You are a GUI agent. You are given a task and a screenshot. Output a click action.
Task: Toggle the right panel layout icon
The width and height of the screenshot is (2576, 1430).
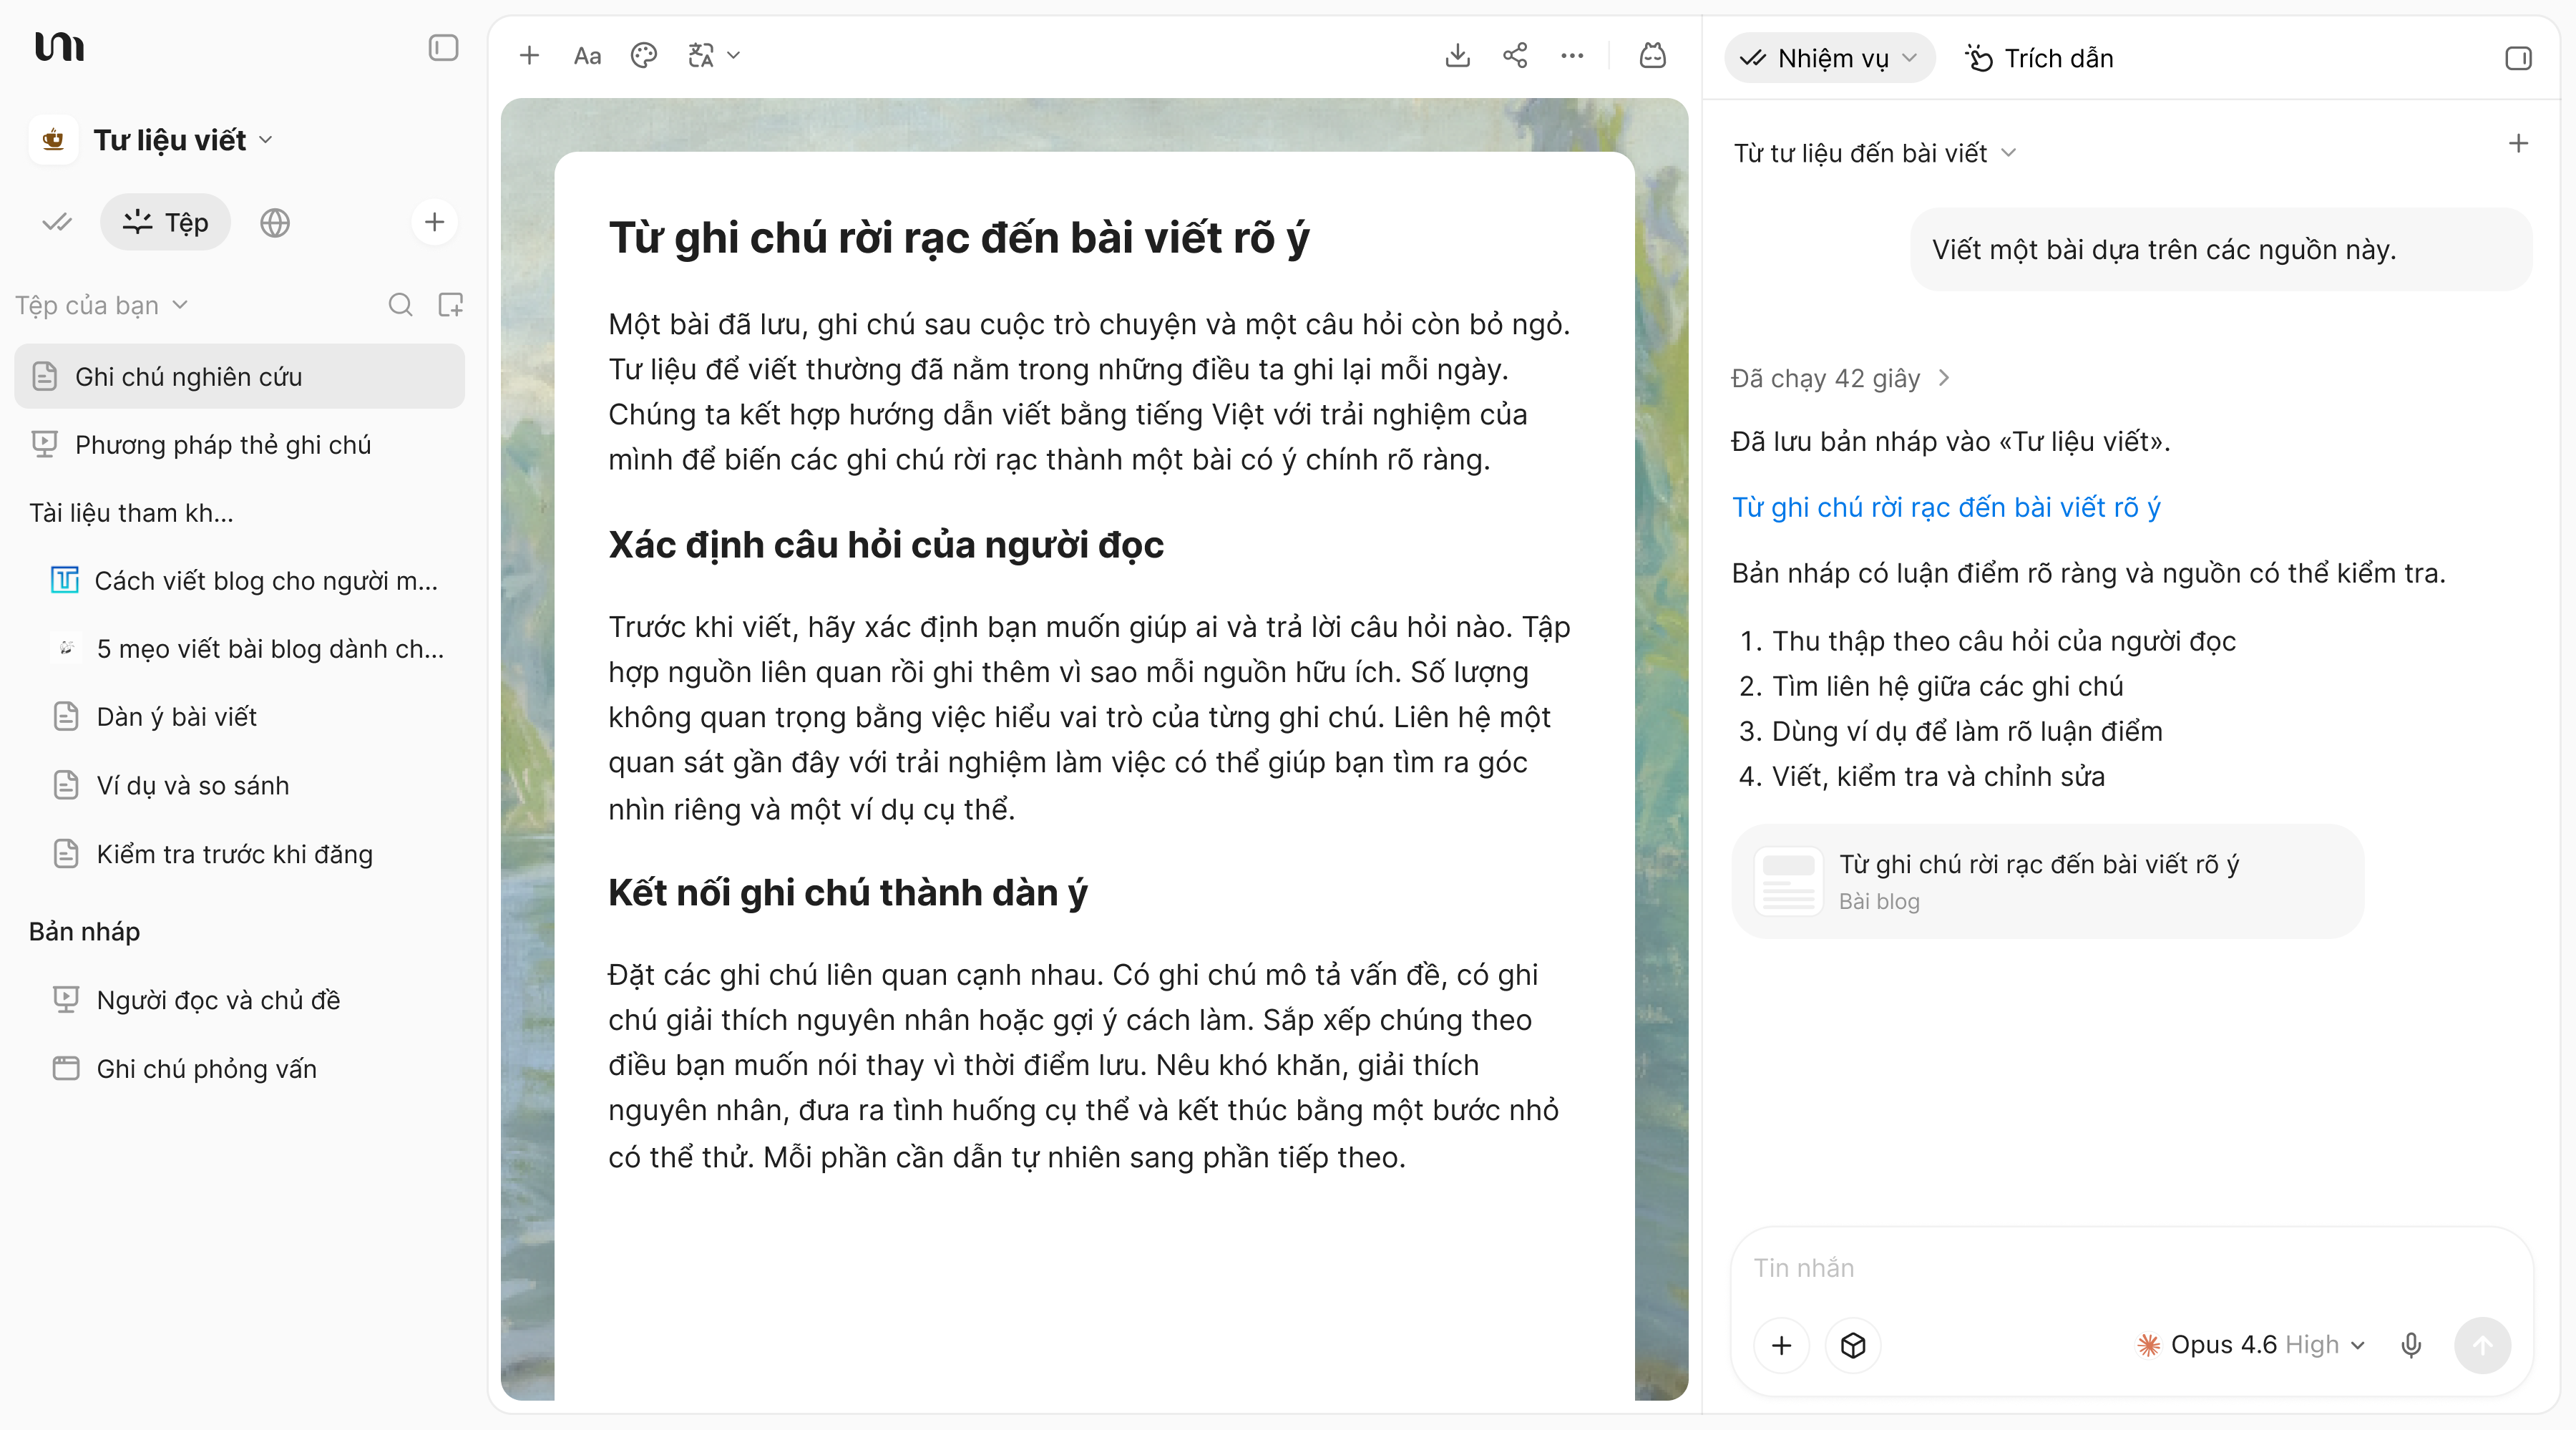pos(2518,58)
